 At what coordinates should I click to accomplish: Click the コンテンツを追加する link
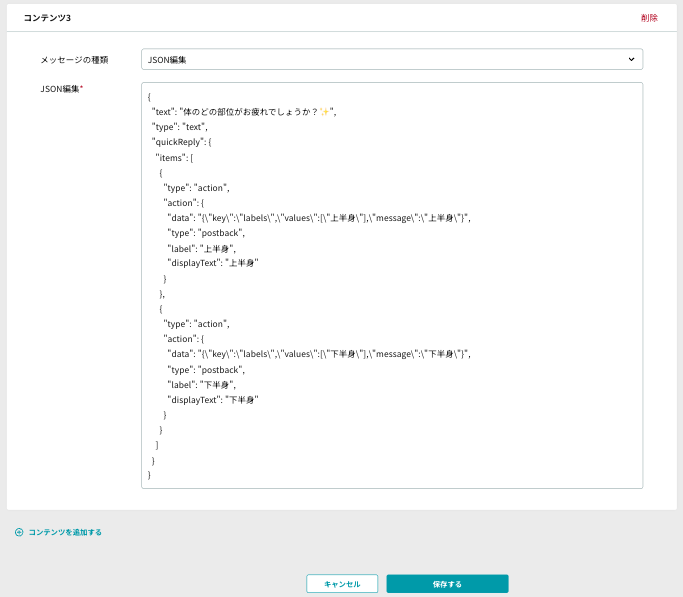65,532
